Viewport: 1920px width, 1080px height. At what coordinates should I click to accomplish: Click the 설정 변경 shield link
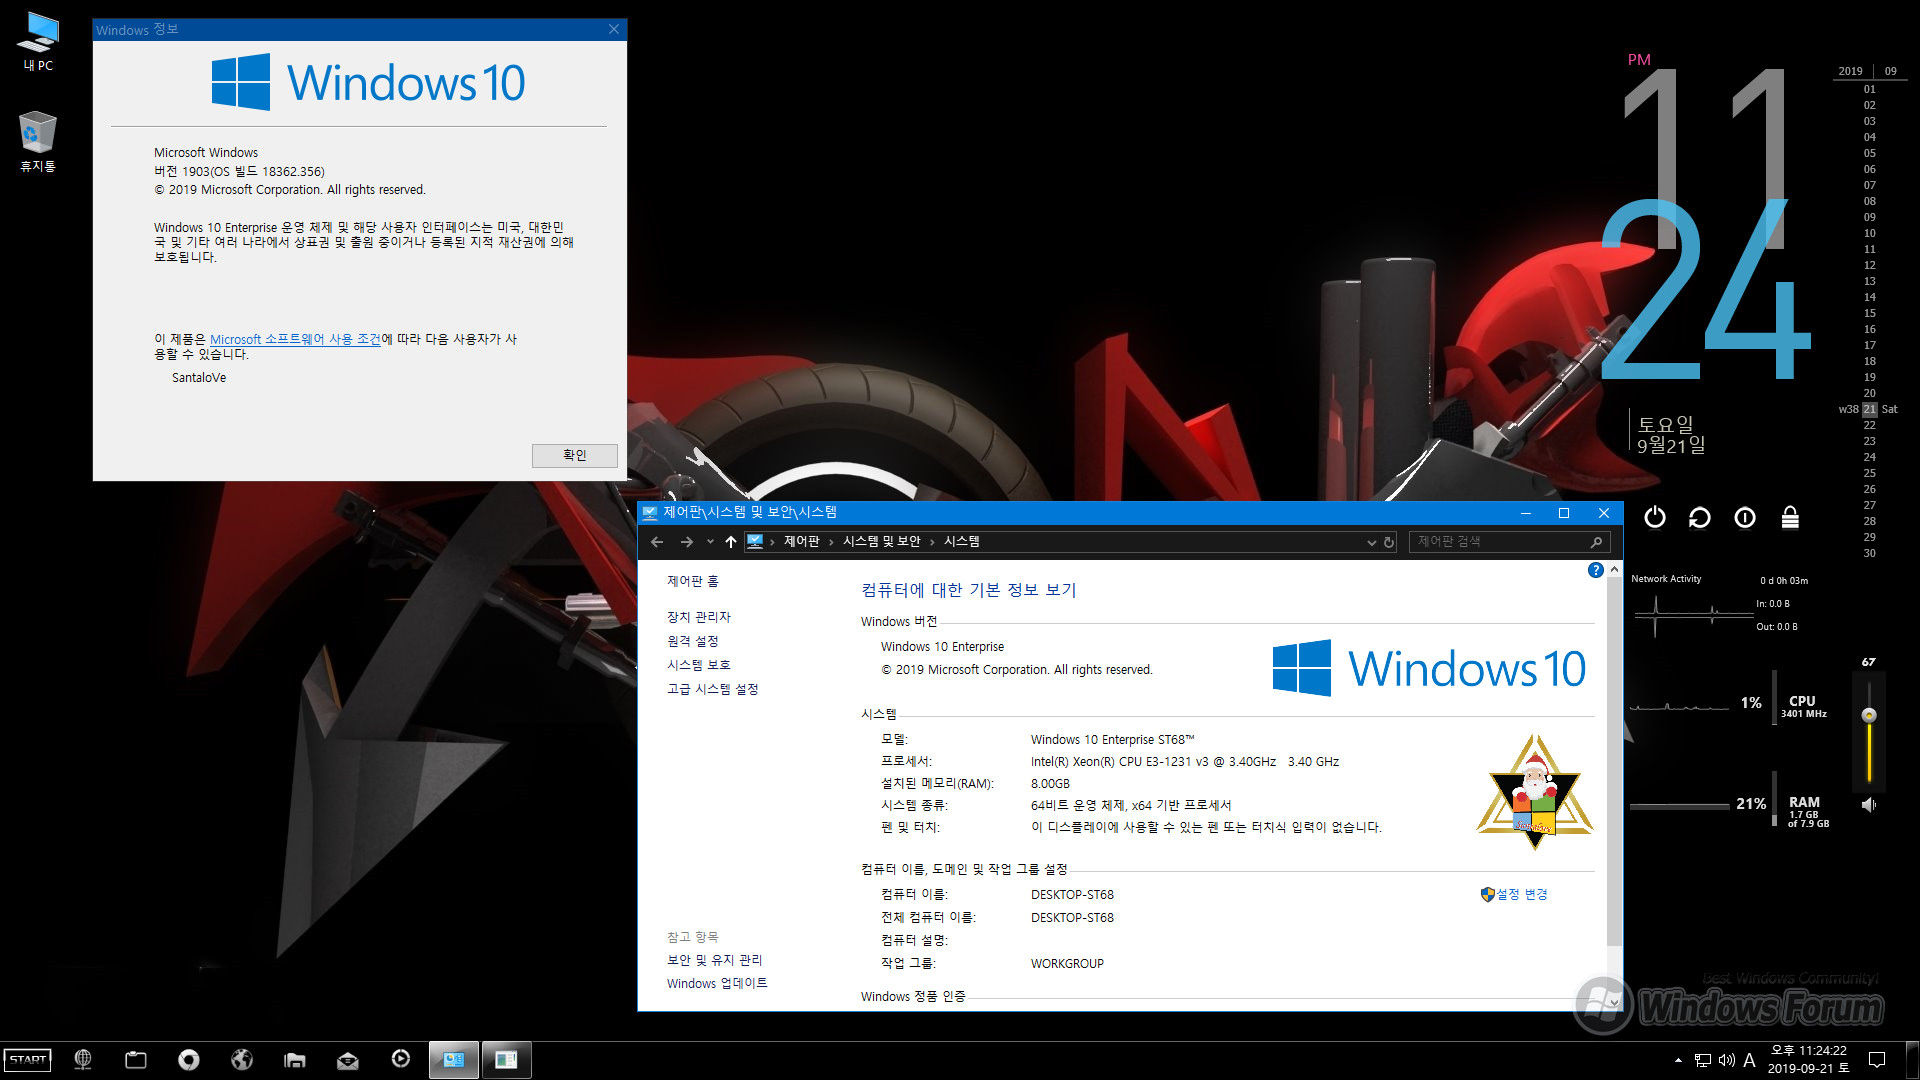(x=1514, y=894)
